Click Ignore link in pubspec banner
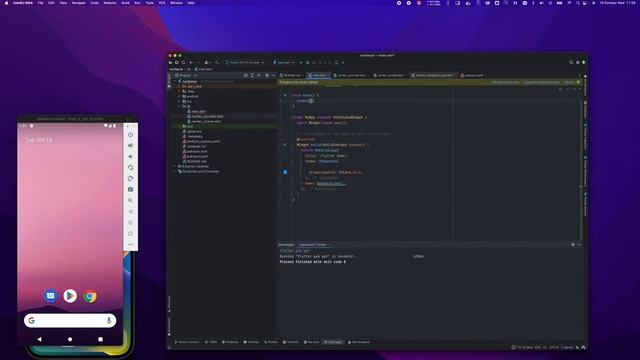This screenshot has width=640, height=360. 569,82
